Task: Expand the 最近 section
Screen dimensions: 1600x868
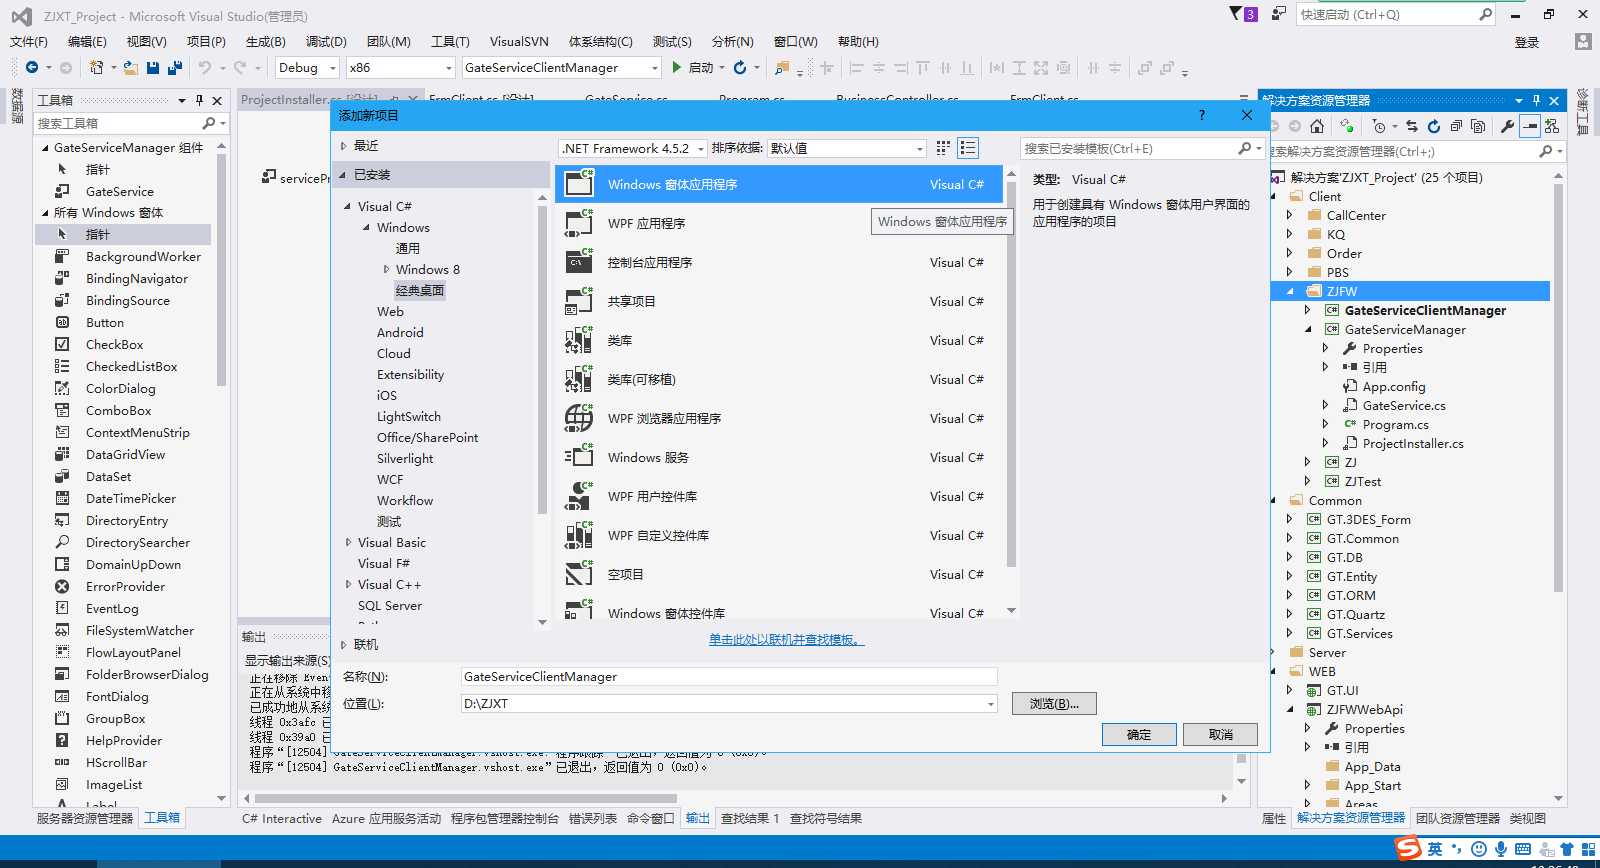Action: point(344,145)
